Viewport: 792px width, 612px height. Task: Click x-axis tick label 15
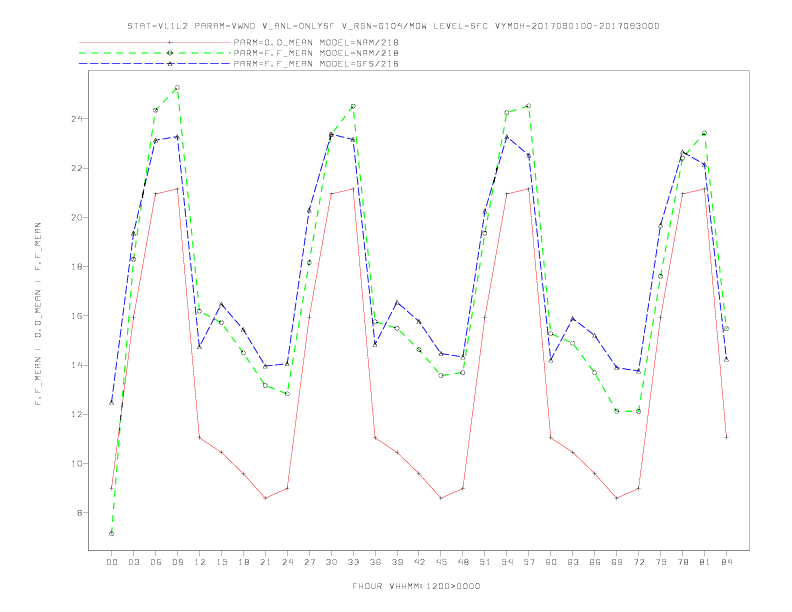coord(221,562)
